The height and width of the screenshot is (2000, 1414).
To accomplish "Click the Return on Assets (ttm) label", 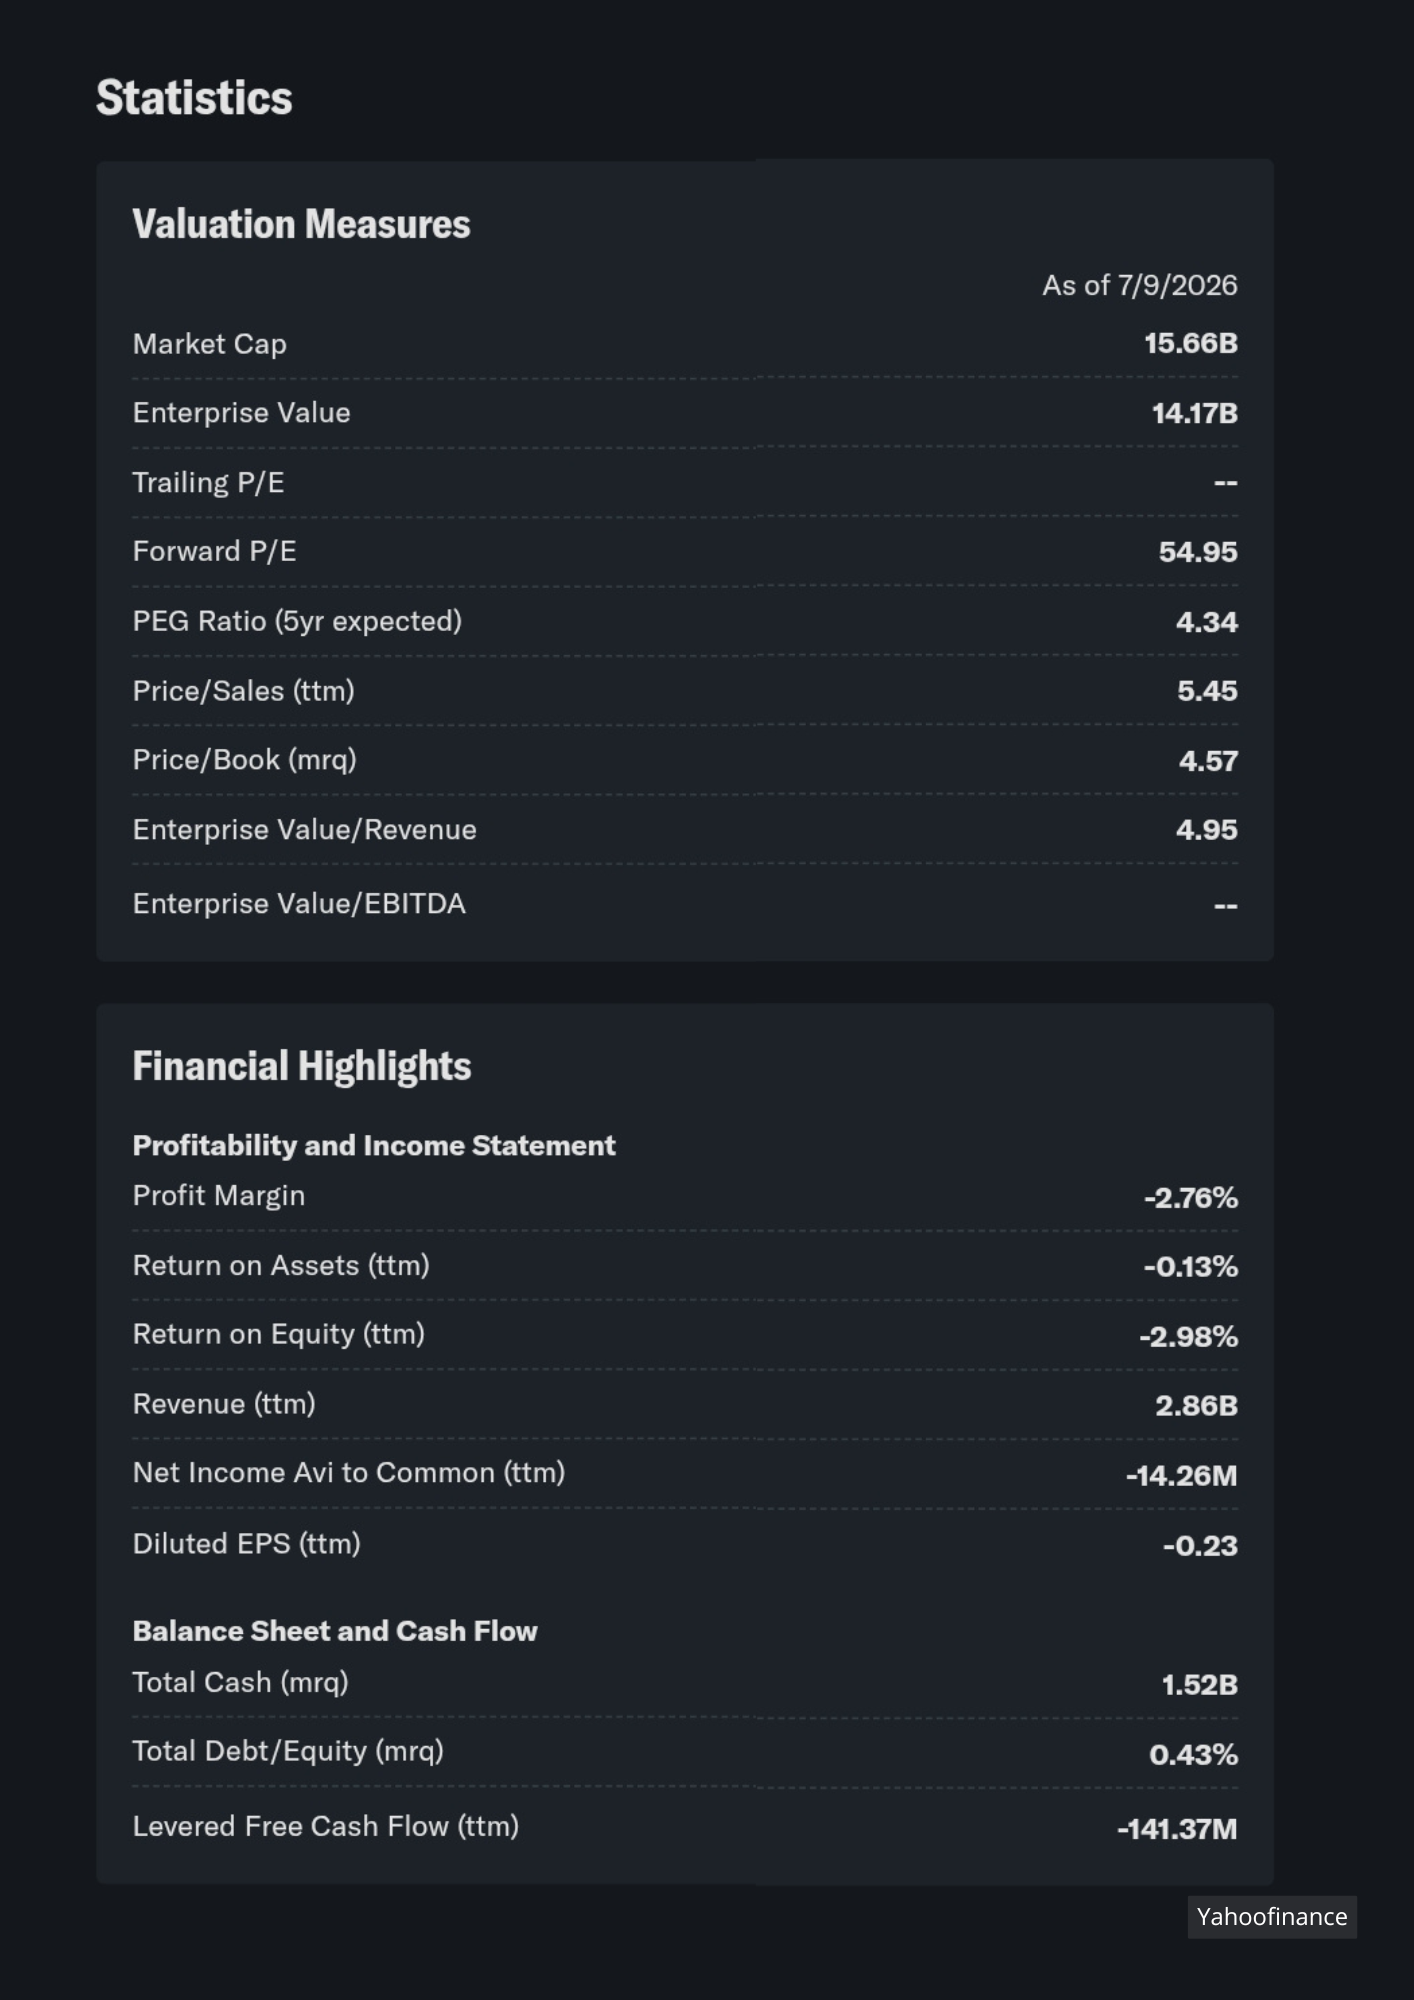I will click(281, 1266).
